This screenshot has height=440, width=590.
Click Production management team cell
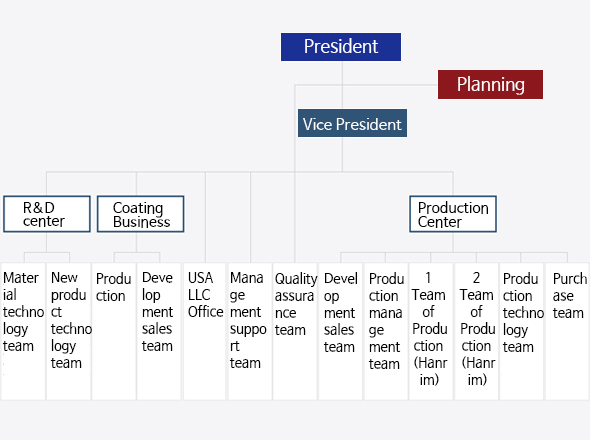click(x=386, y=331)
